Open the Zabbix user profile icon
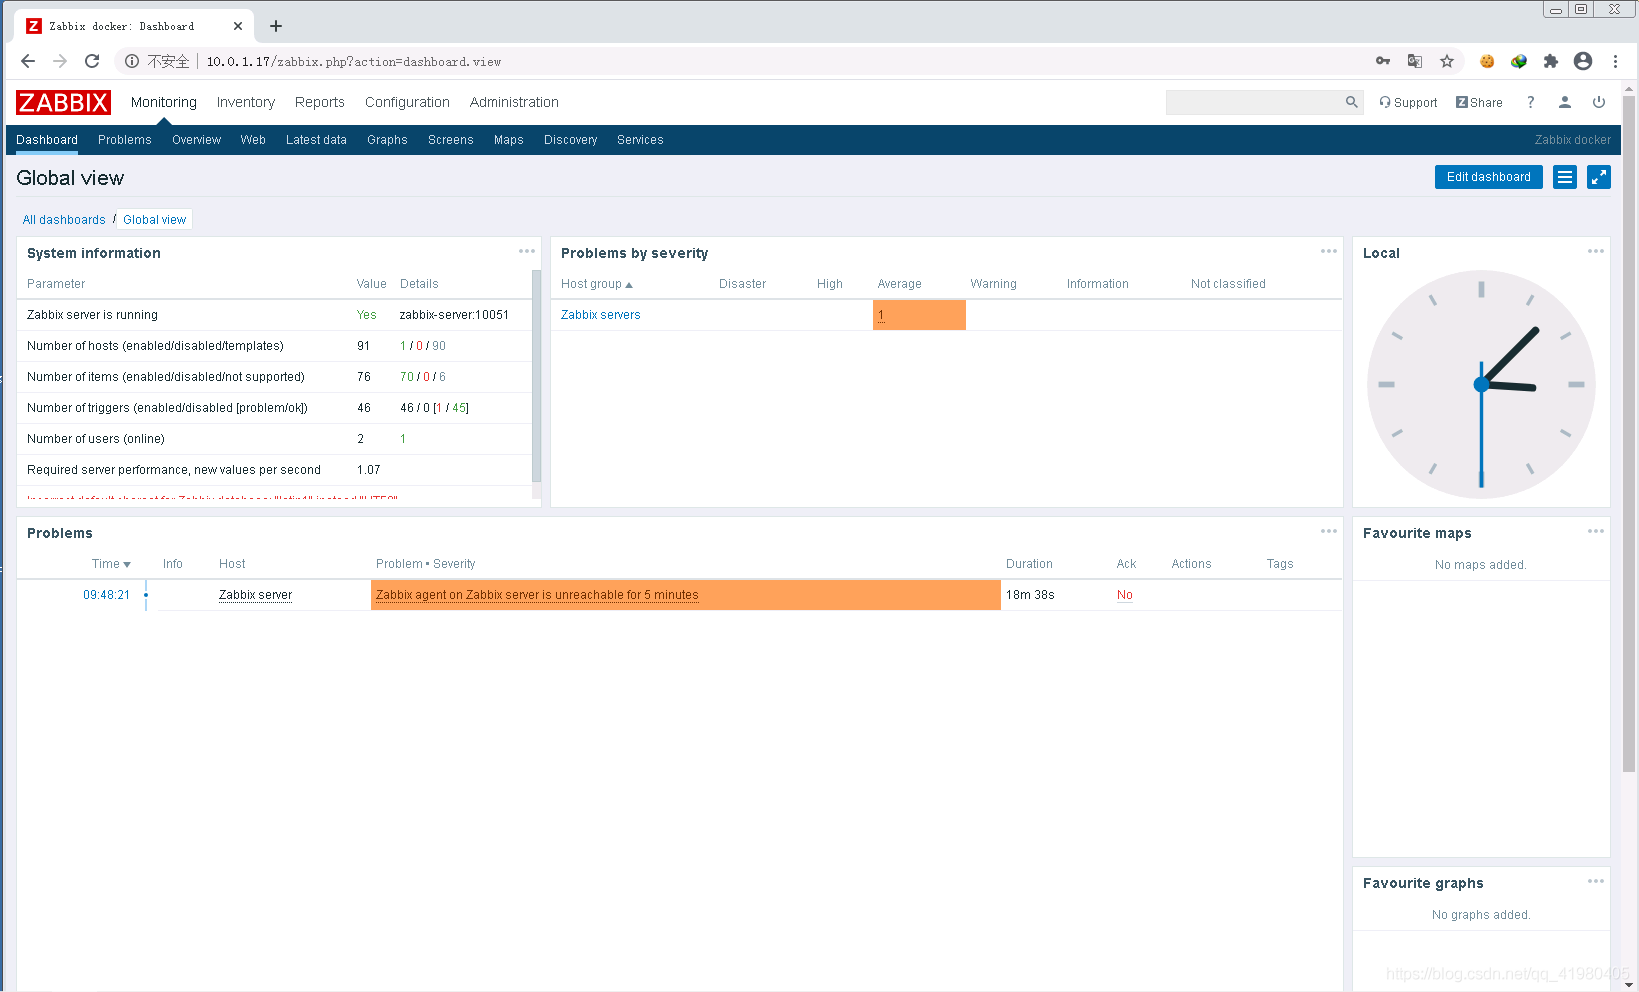The height and width of the screenshot is (992, 1639). [x=1565, y=102]
